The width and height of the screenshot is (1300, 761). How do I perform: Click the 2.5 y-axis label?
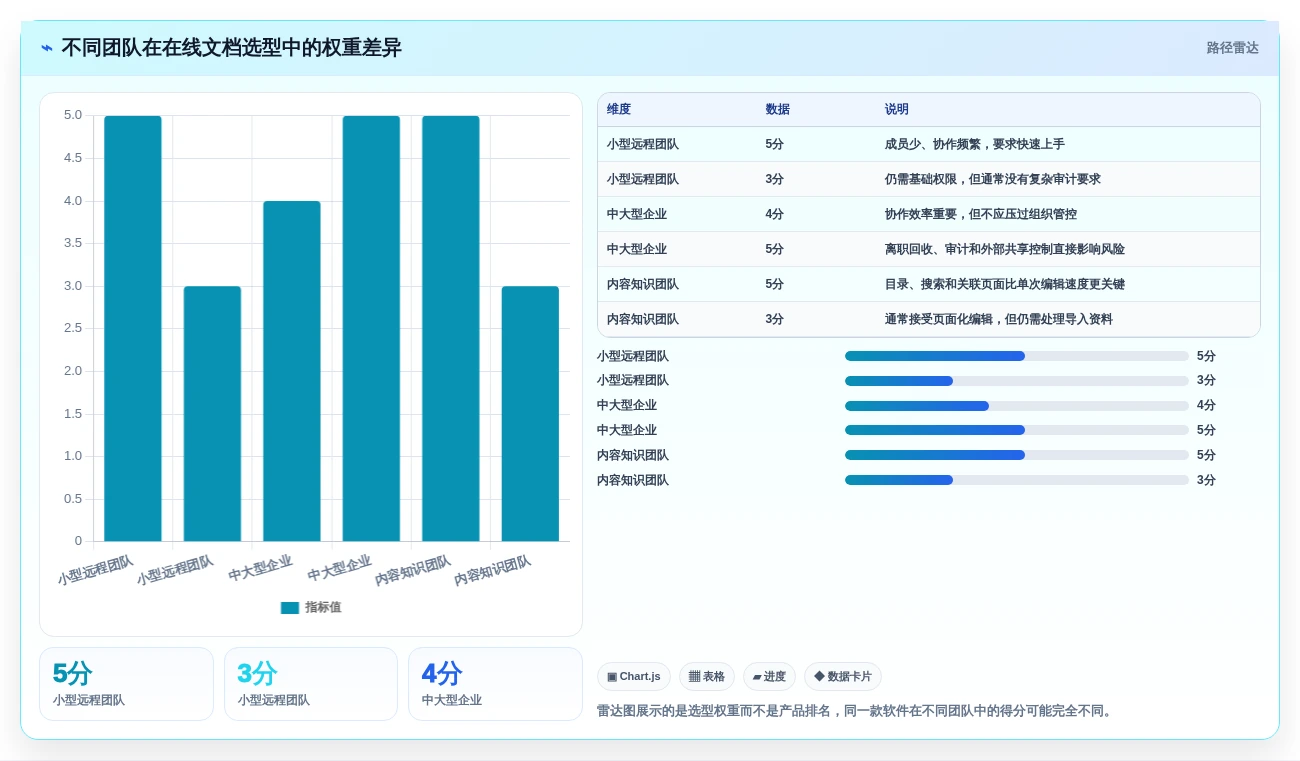73,328
